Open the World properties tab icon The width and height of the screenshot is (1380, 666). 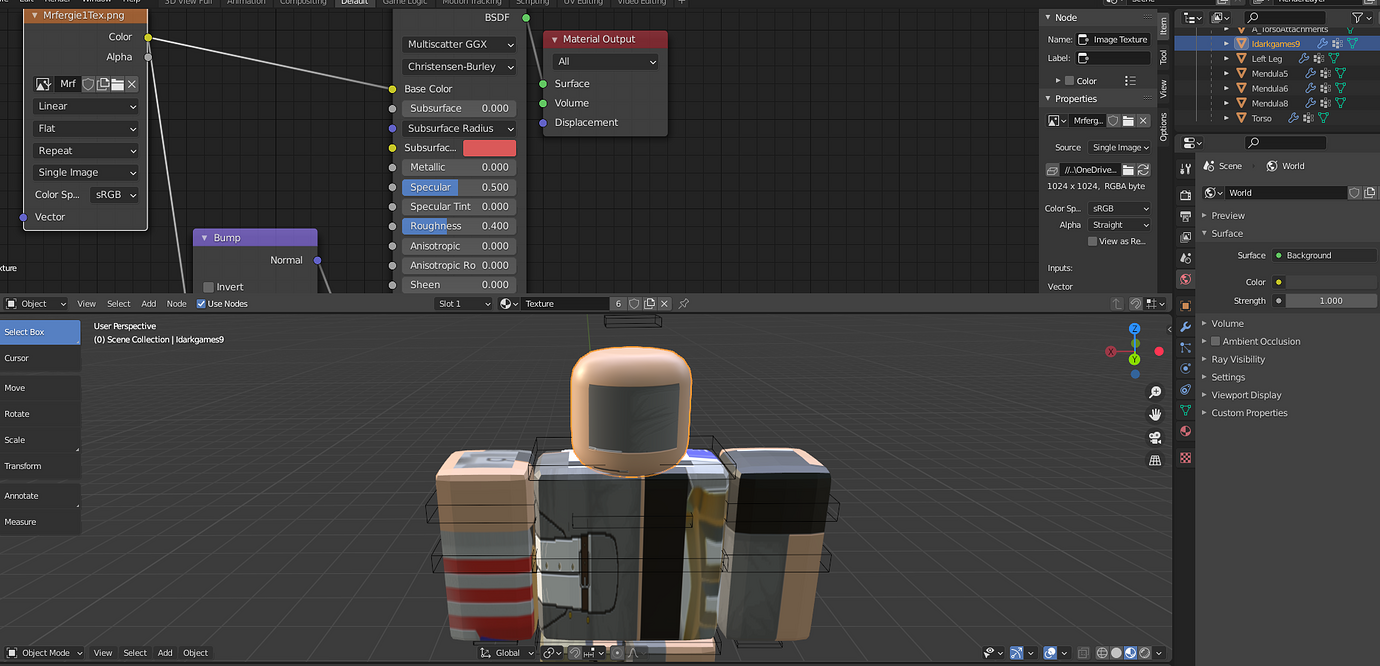click(x=1185, y=279)
